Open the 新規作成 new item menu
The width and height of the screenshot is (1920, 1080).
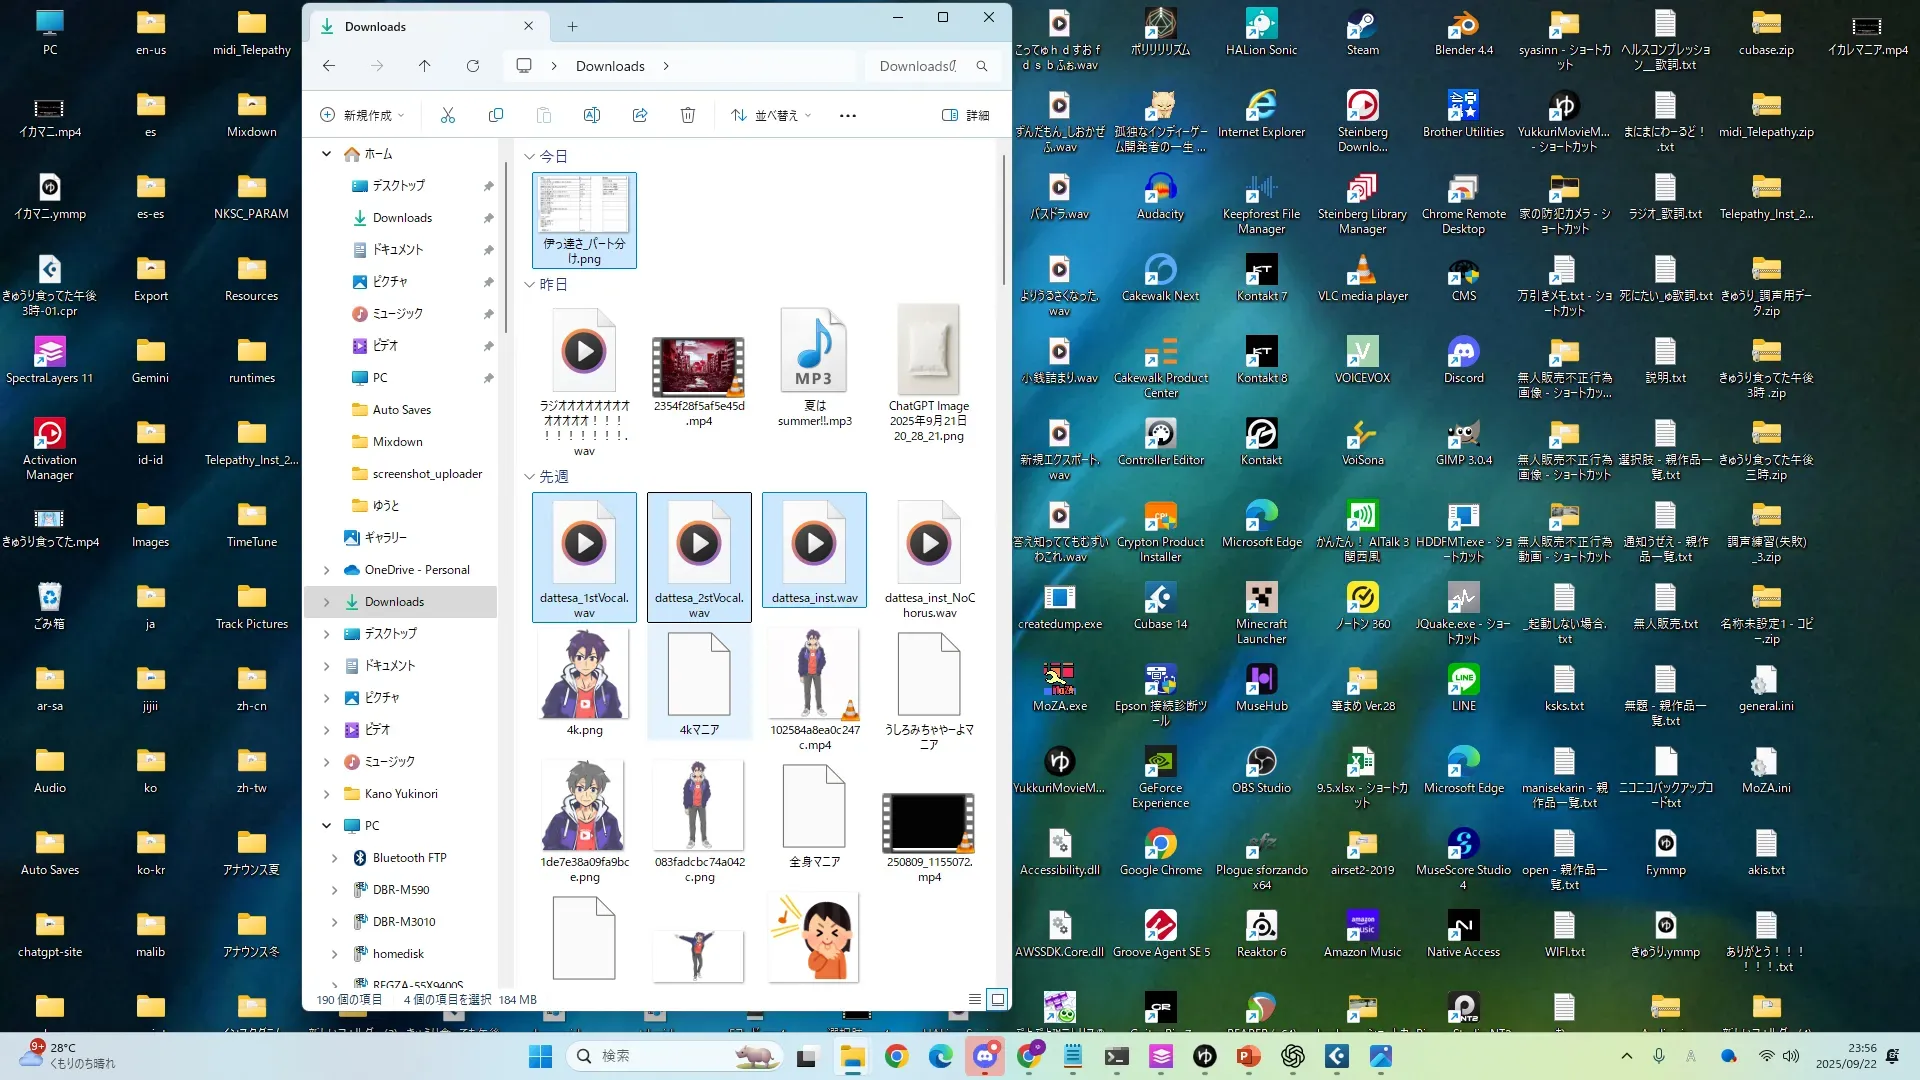tap(362, 115)
